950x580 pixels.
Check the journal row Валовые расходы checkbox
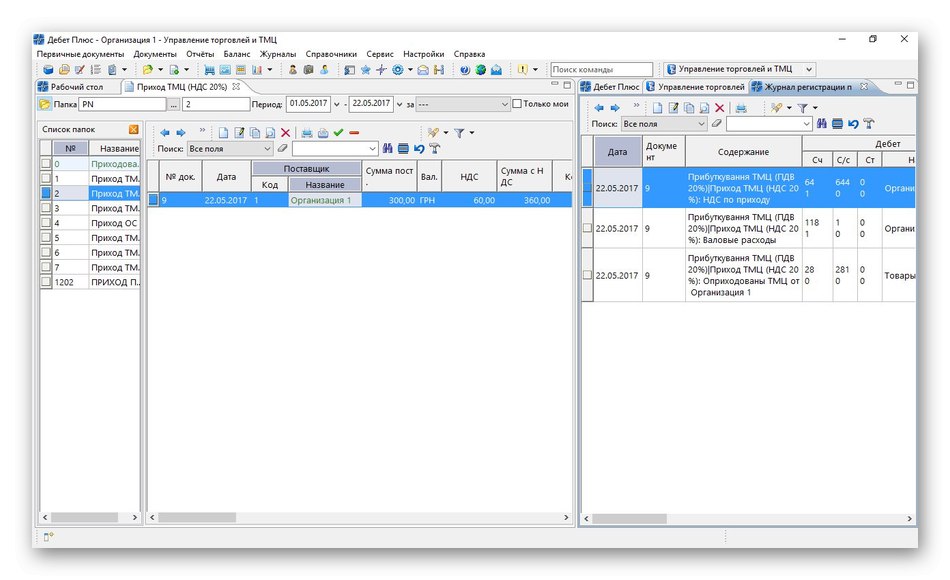click(587, 228)
